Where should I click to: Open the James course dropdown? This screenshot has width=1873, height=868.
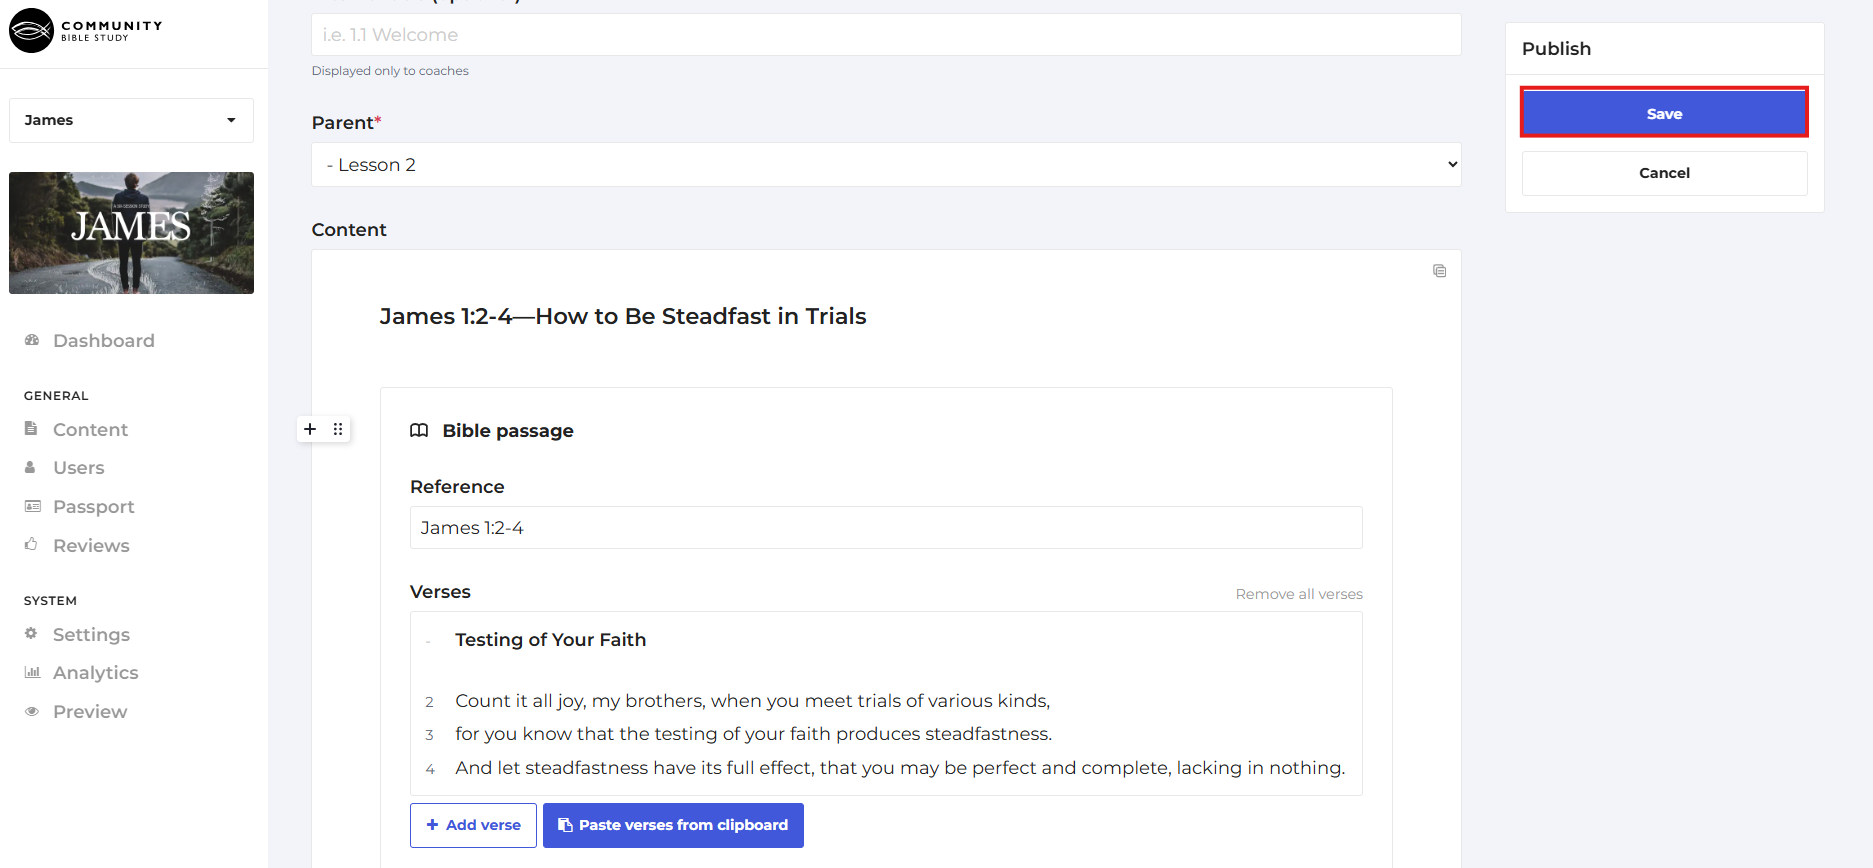tap(131, 120)
